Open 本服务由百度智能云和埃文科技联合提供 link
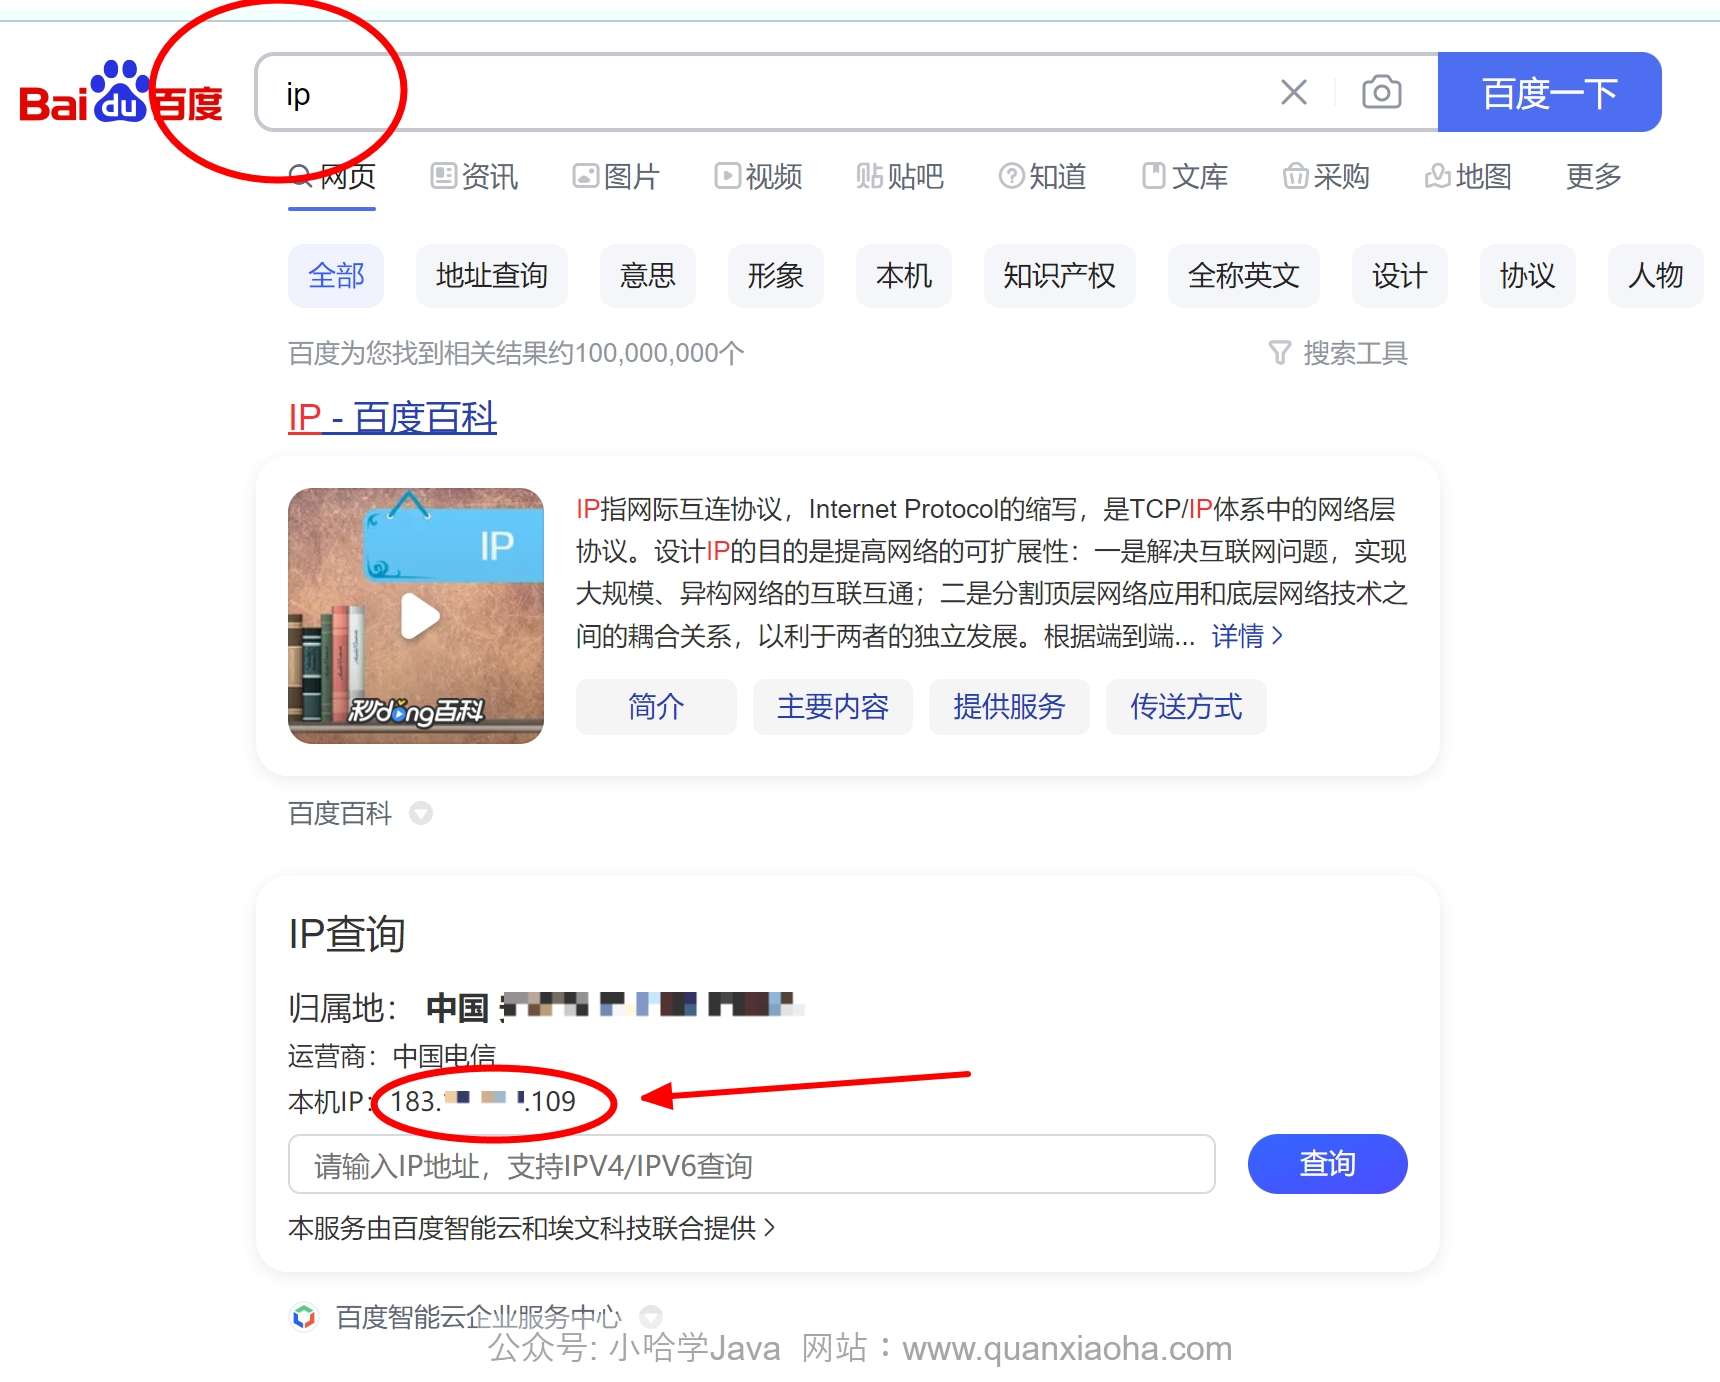 532,1228
